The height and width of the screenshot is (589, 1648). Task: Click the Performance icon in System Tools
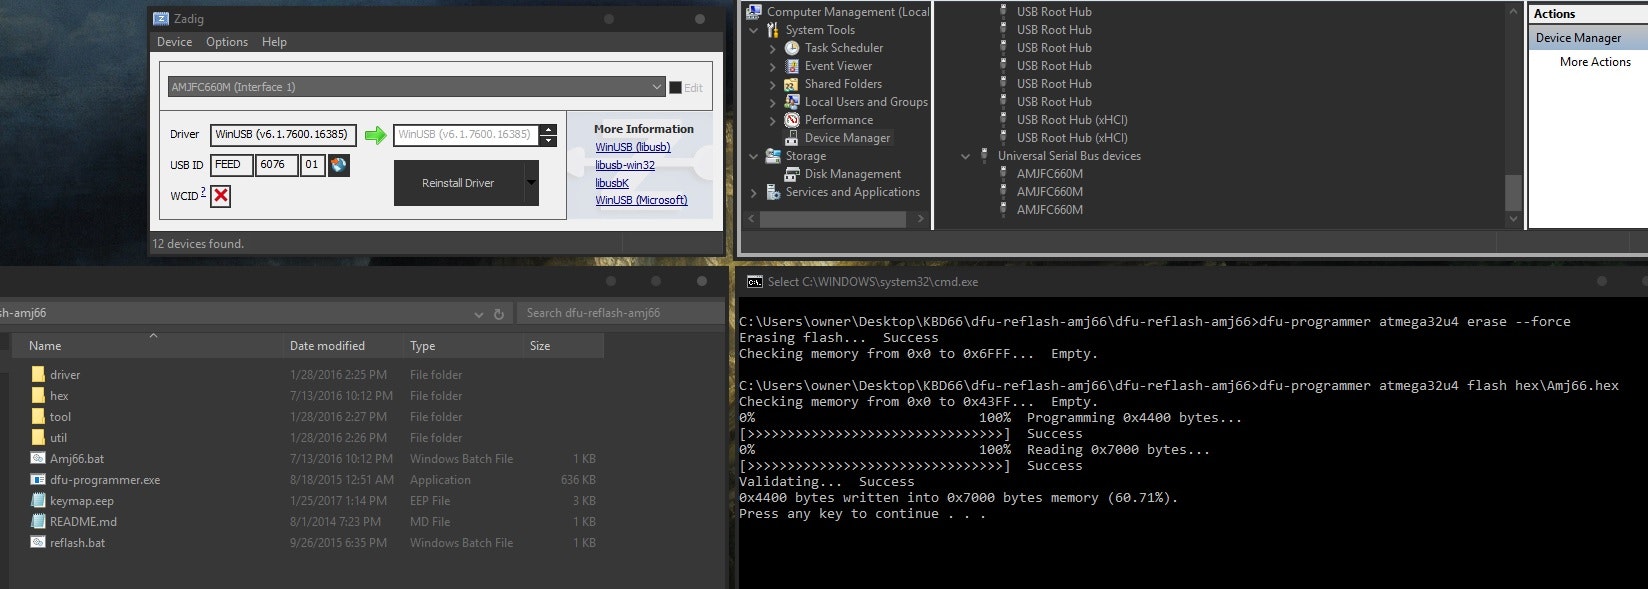792,120
